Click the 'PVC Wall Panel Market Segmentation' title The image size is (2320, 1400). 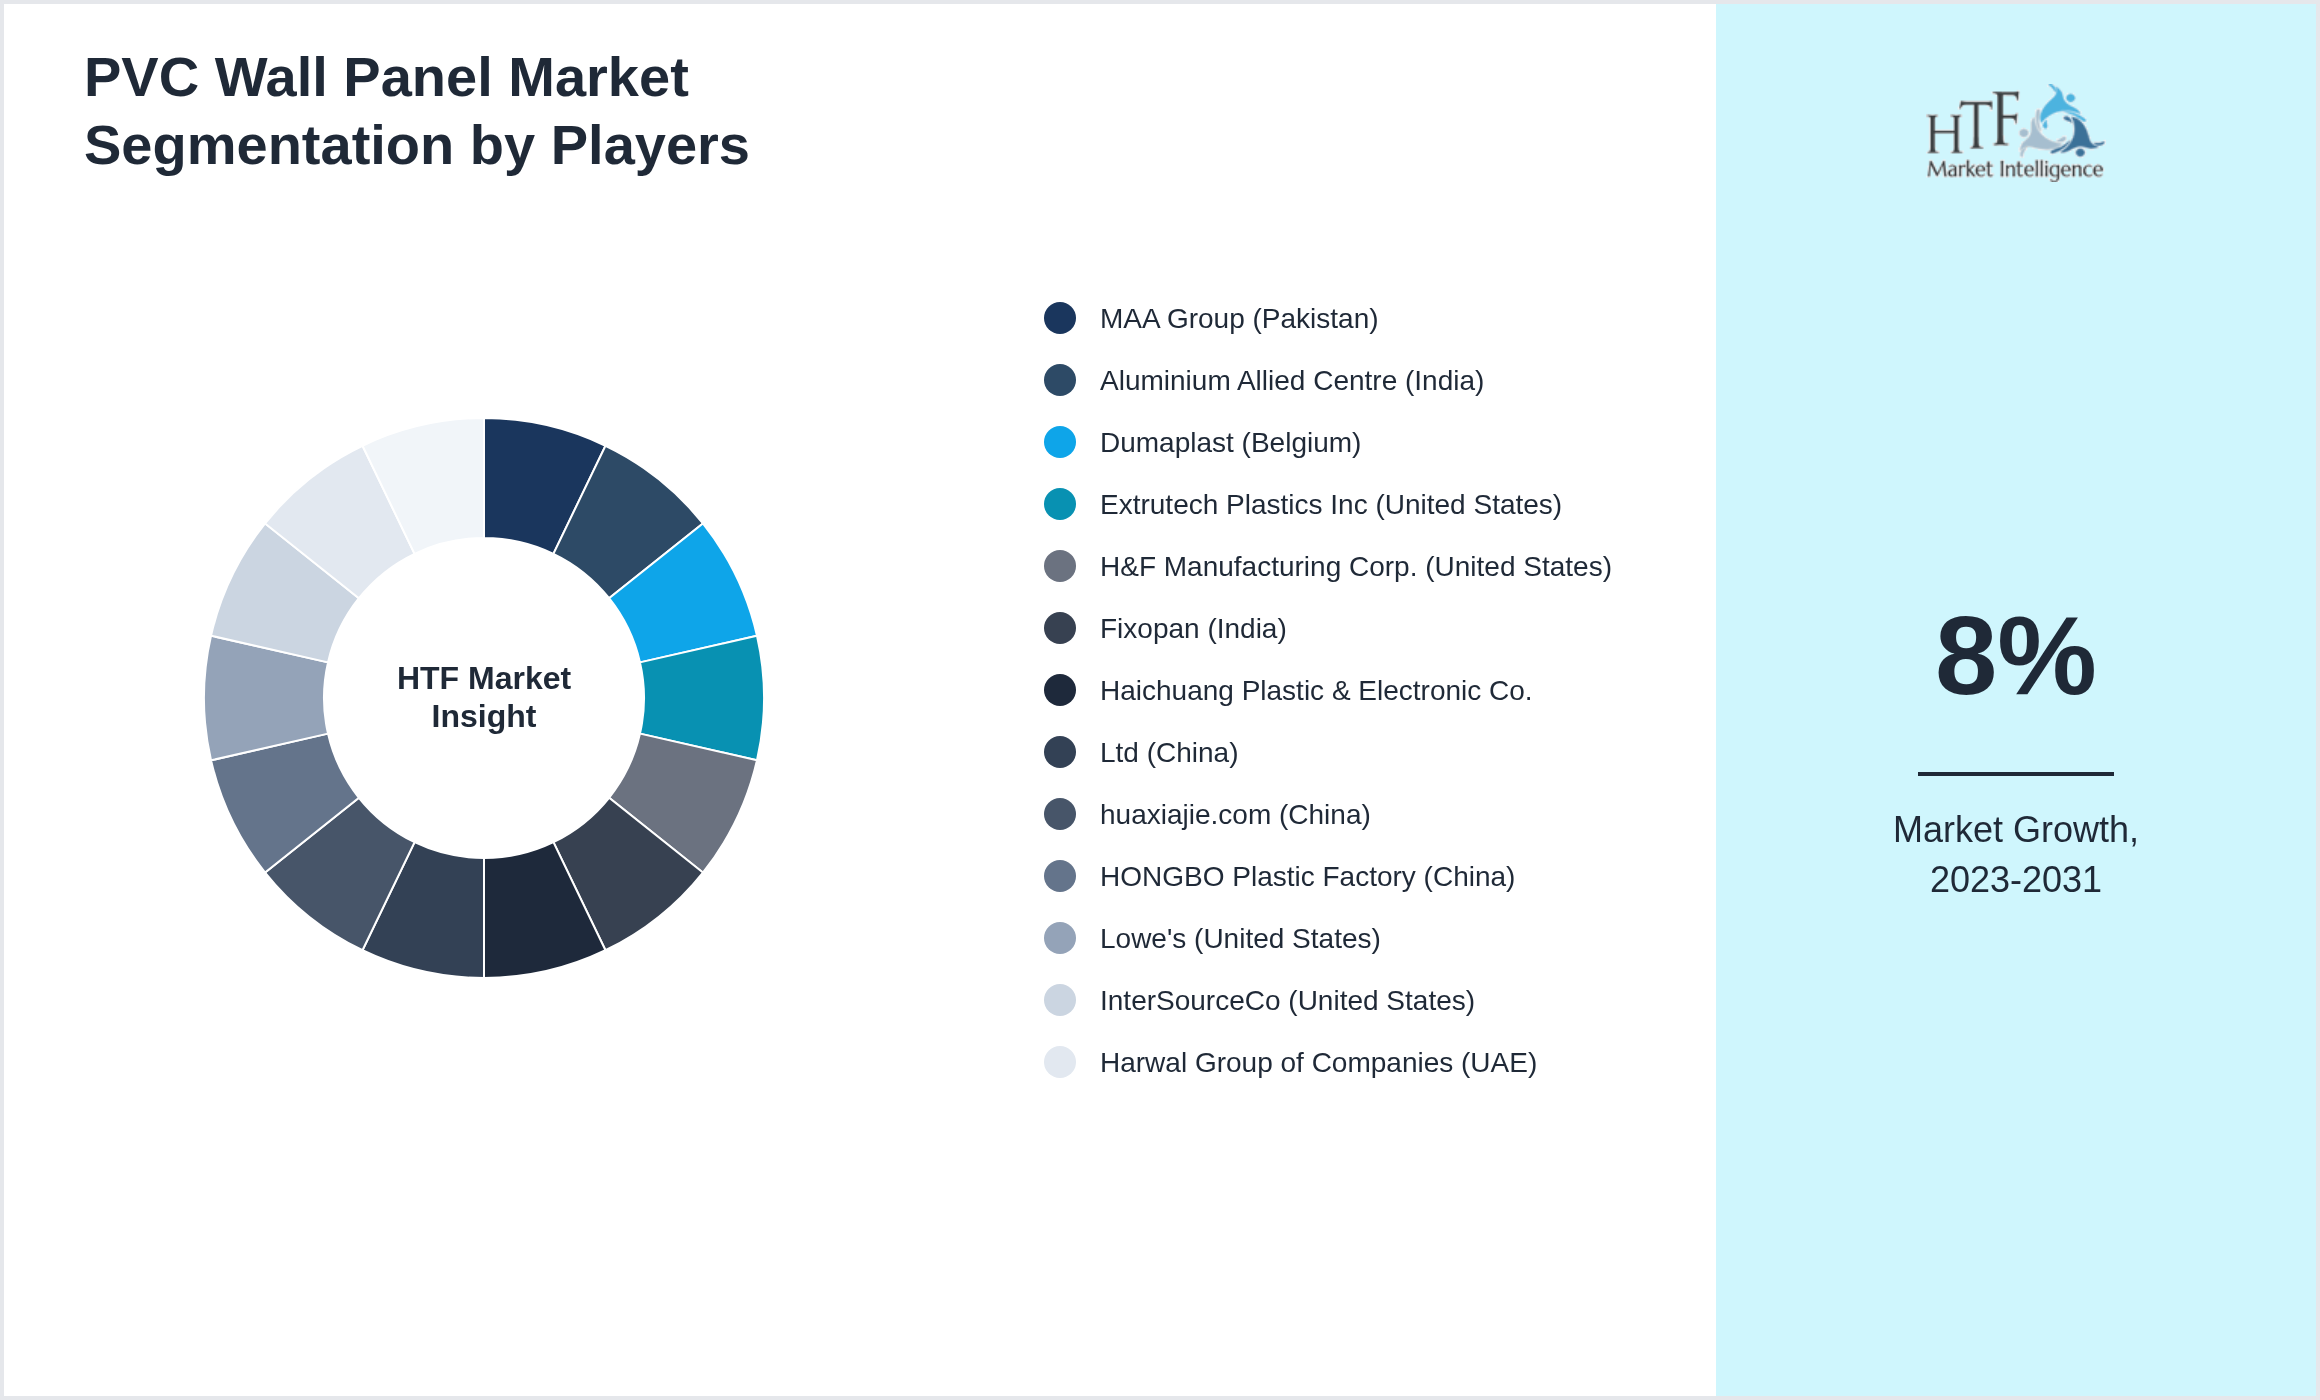point(416,111)
